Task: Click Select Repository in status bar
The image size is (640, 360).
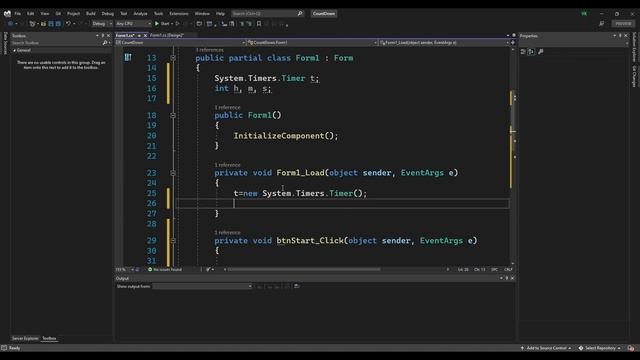Action: (x=600, y=348)
